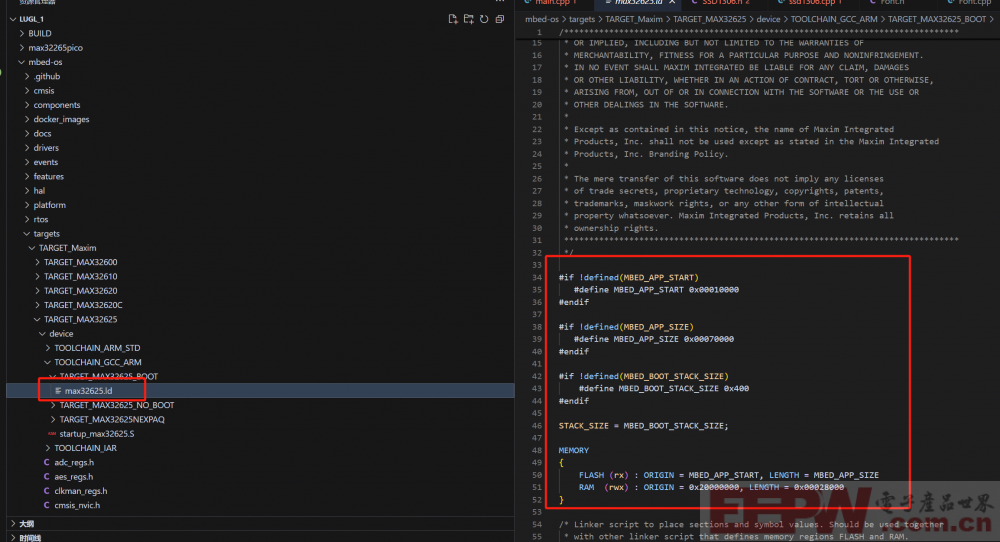The width and height of the screenshot is (1000, 542).
Task: Click the C icon beside cmsis_nvic.h
Action: click(x=47, y=505)
